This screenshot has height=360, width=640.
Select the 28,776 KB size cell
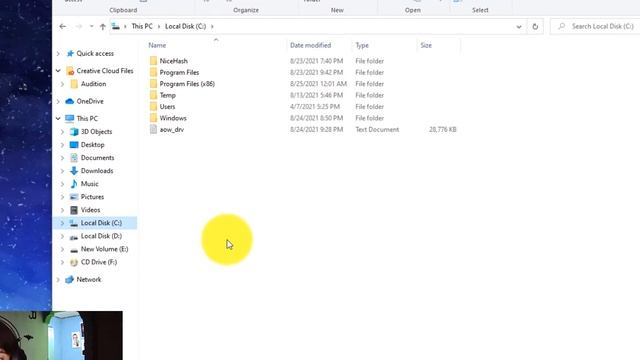[442, 129]
